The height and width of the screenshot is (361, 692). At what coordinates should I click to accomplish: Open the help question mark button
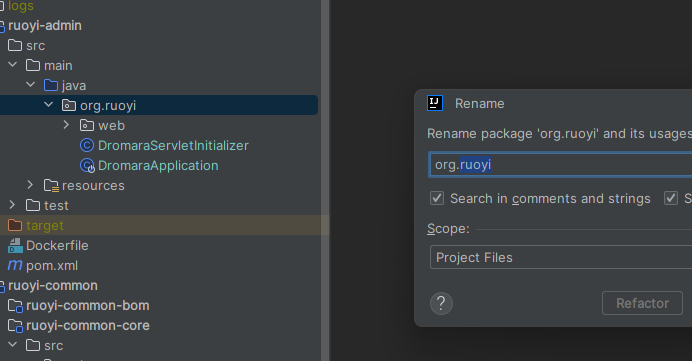tap(441, 304)
